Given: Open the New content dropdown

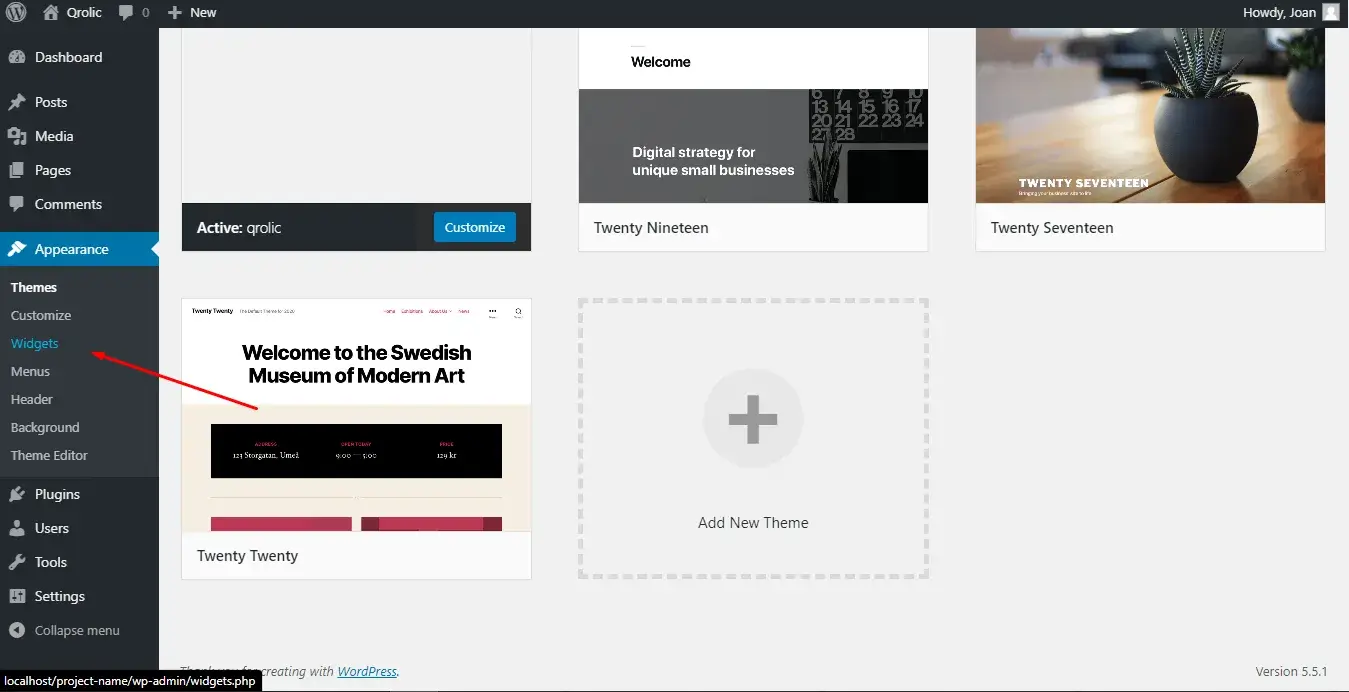Looking at the screenshot, I should (x=192, y=13).
